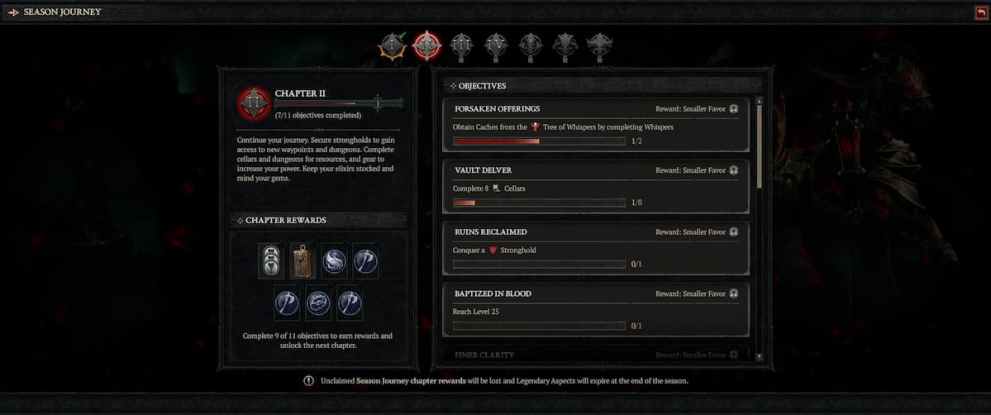Click the red back arrow button
The width and height of the screenshot is (991, 415).
980,12
